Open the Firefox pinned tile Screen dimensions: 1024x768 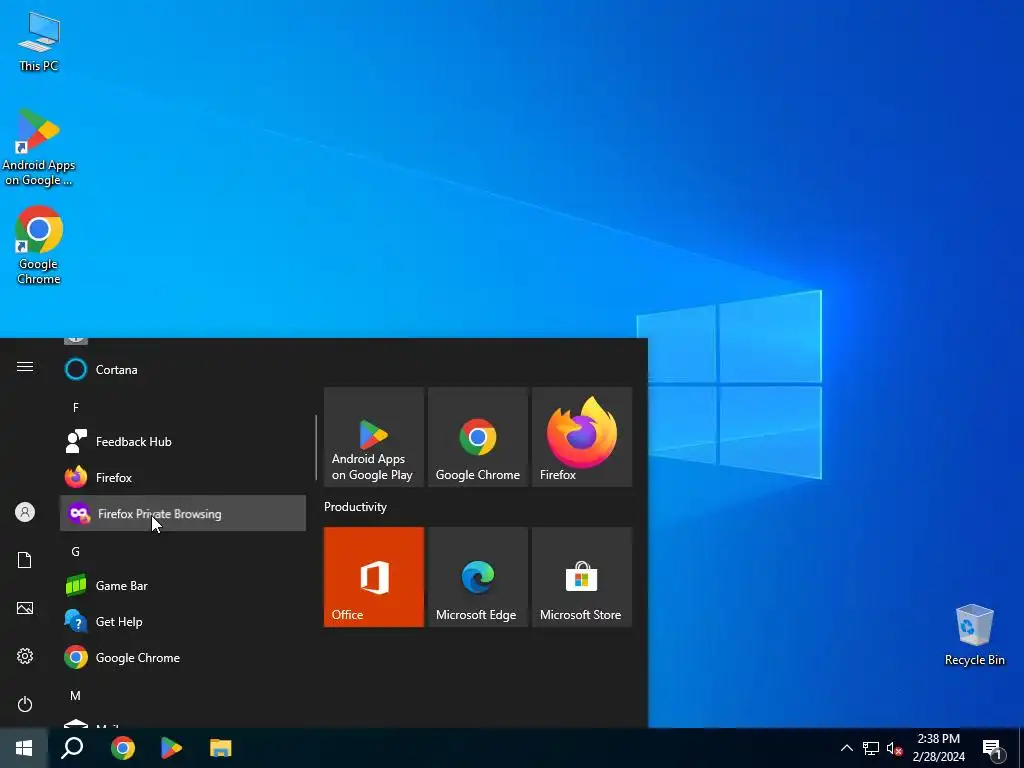click(582, 437)
